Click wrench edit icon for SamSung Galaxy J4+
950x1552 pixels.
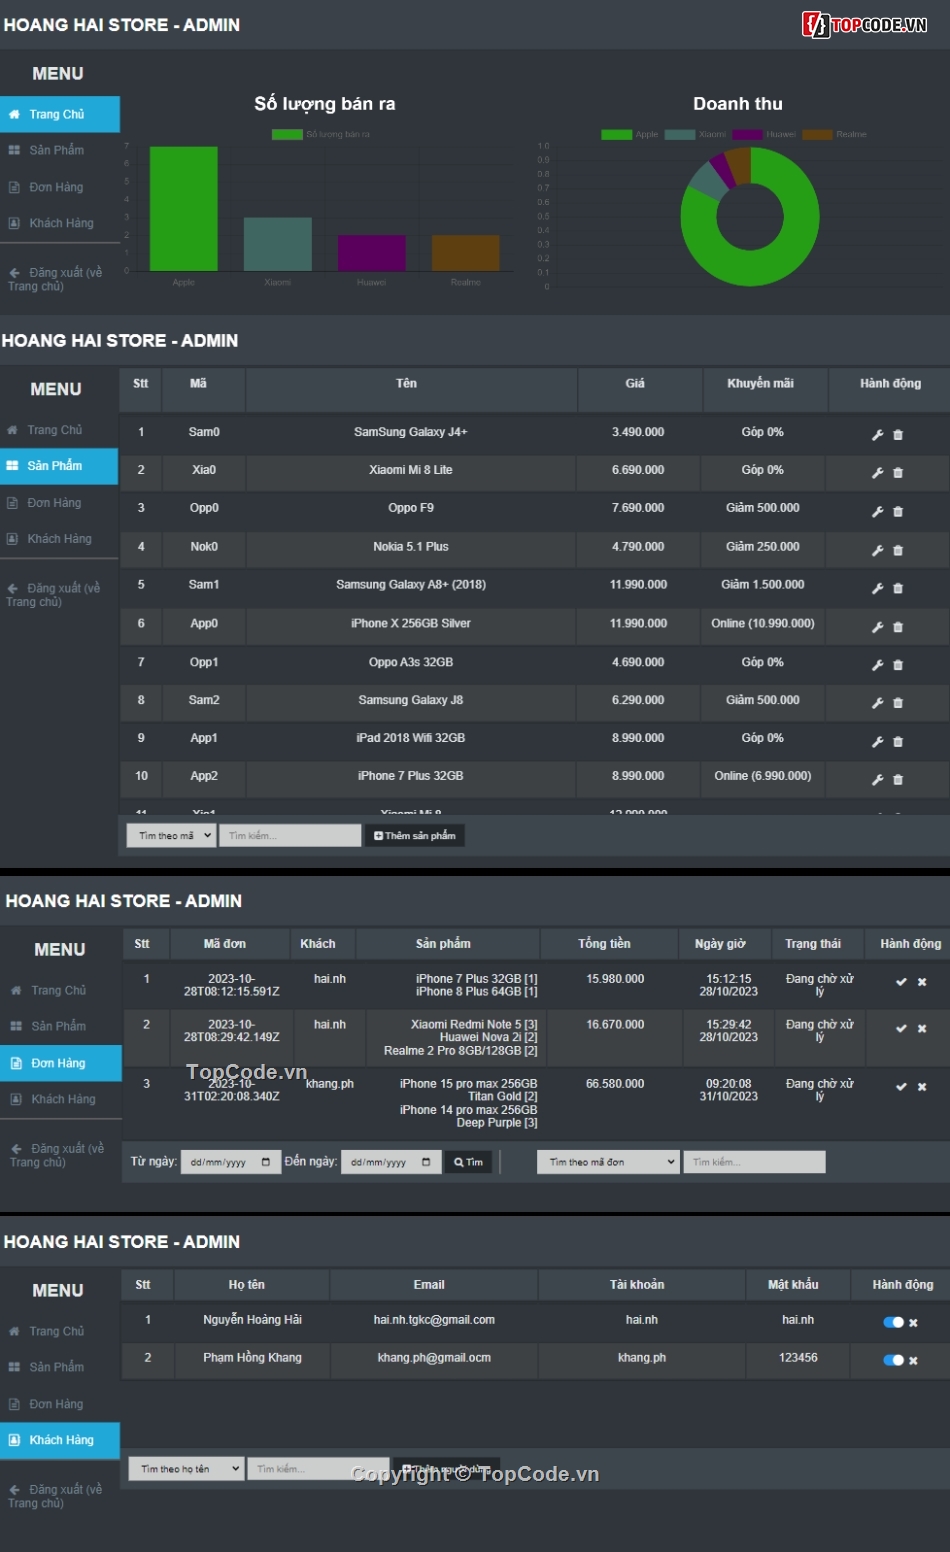pyautogui.click(x=877, y=435)
